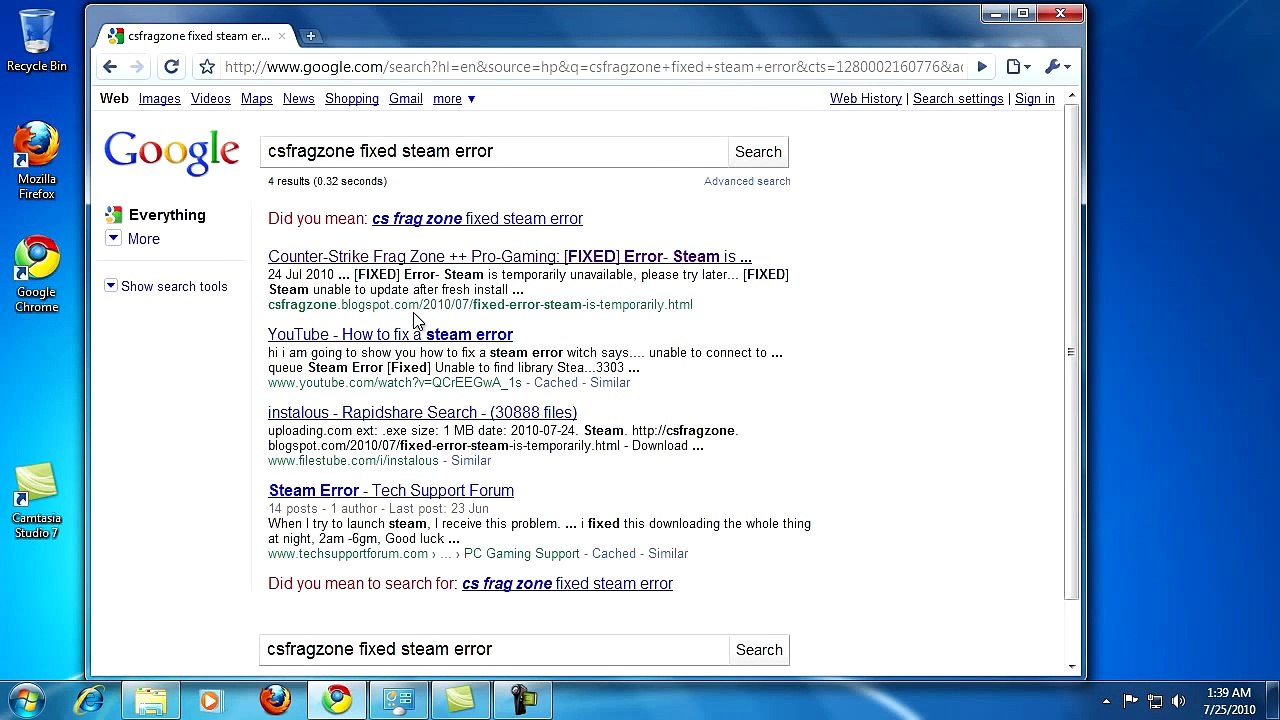Open Web History link
The width and height of the screenshot is (1280, 720).
tap(865, 99)
